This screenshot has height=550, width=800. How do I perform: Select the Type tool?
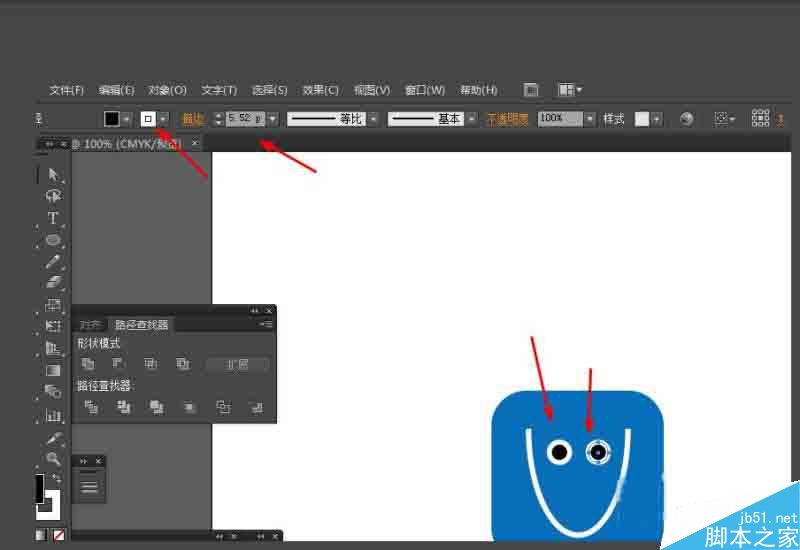point(53,218)
